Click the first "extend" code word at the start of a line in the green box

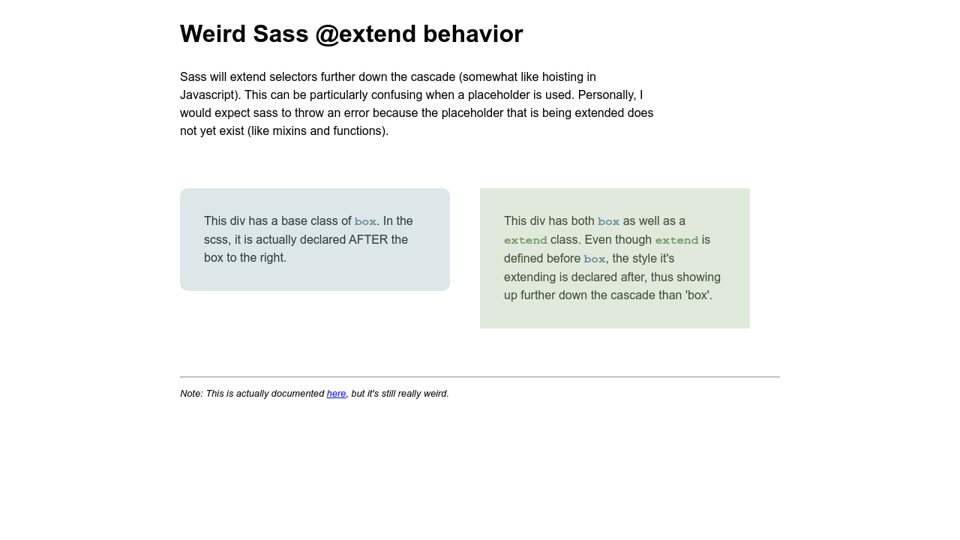tap(525, 241)
